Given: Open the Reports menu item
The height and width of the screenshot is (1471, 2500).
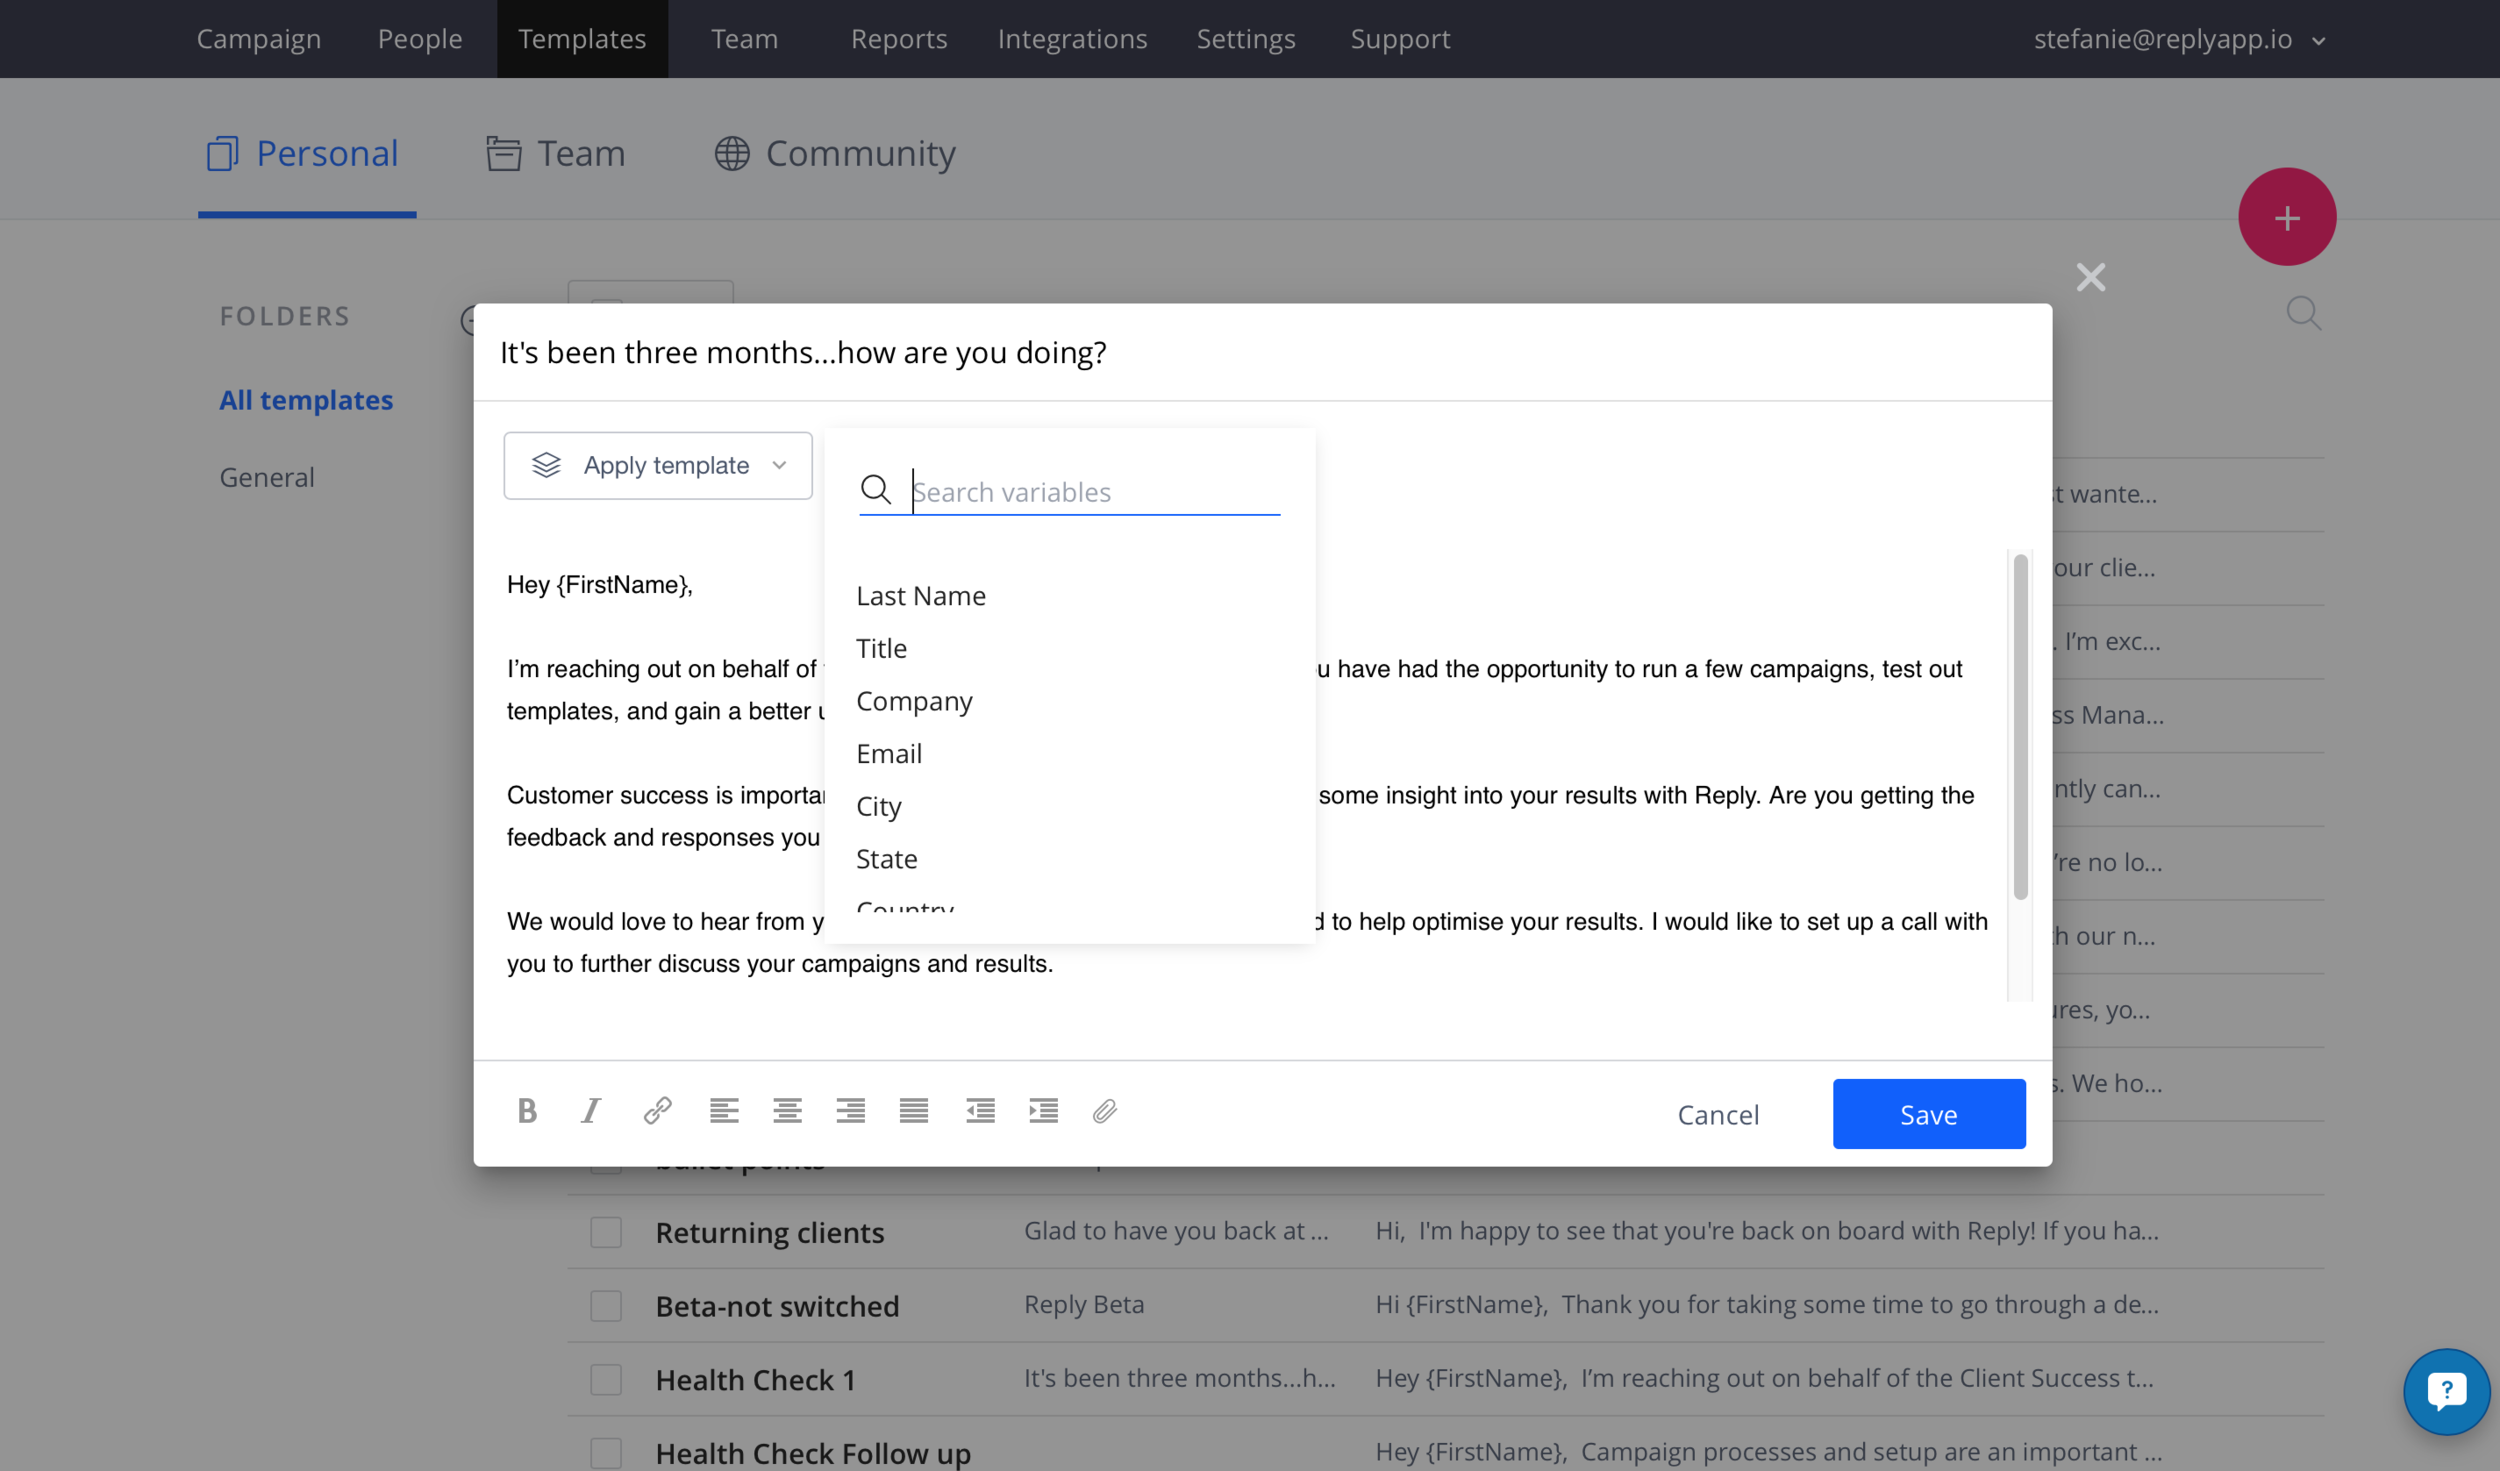Looking at the screenshot, I should pos(898,39).
